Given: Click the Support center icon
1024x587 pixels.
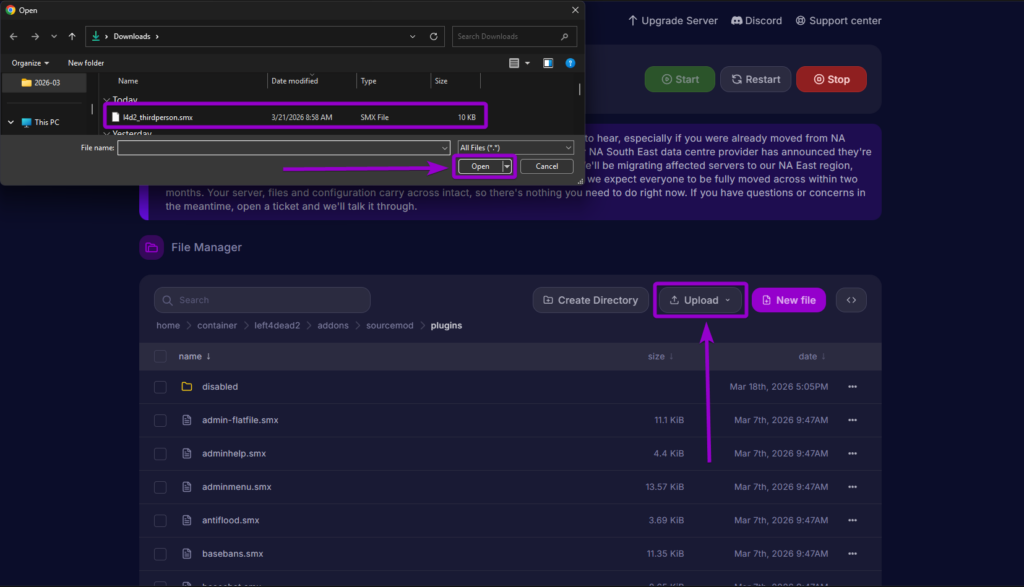Looking at the screenshot, I should [x=799, y=20].
